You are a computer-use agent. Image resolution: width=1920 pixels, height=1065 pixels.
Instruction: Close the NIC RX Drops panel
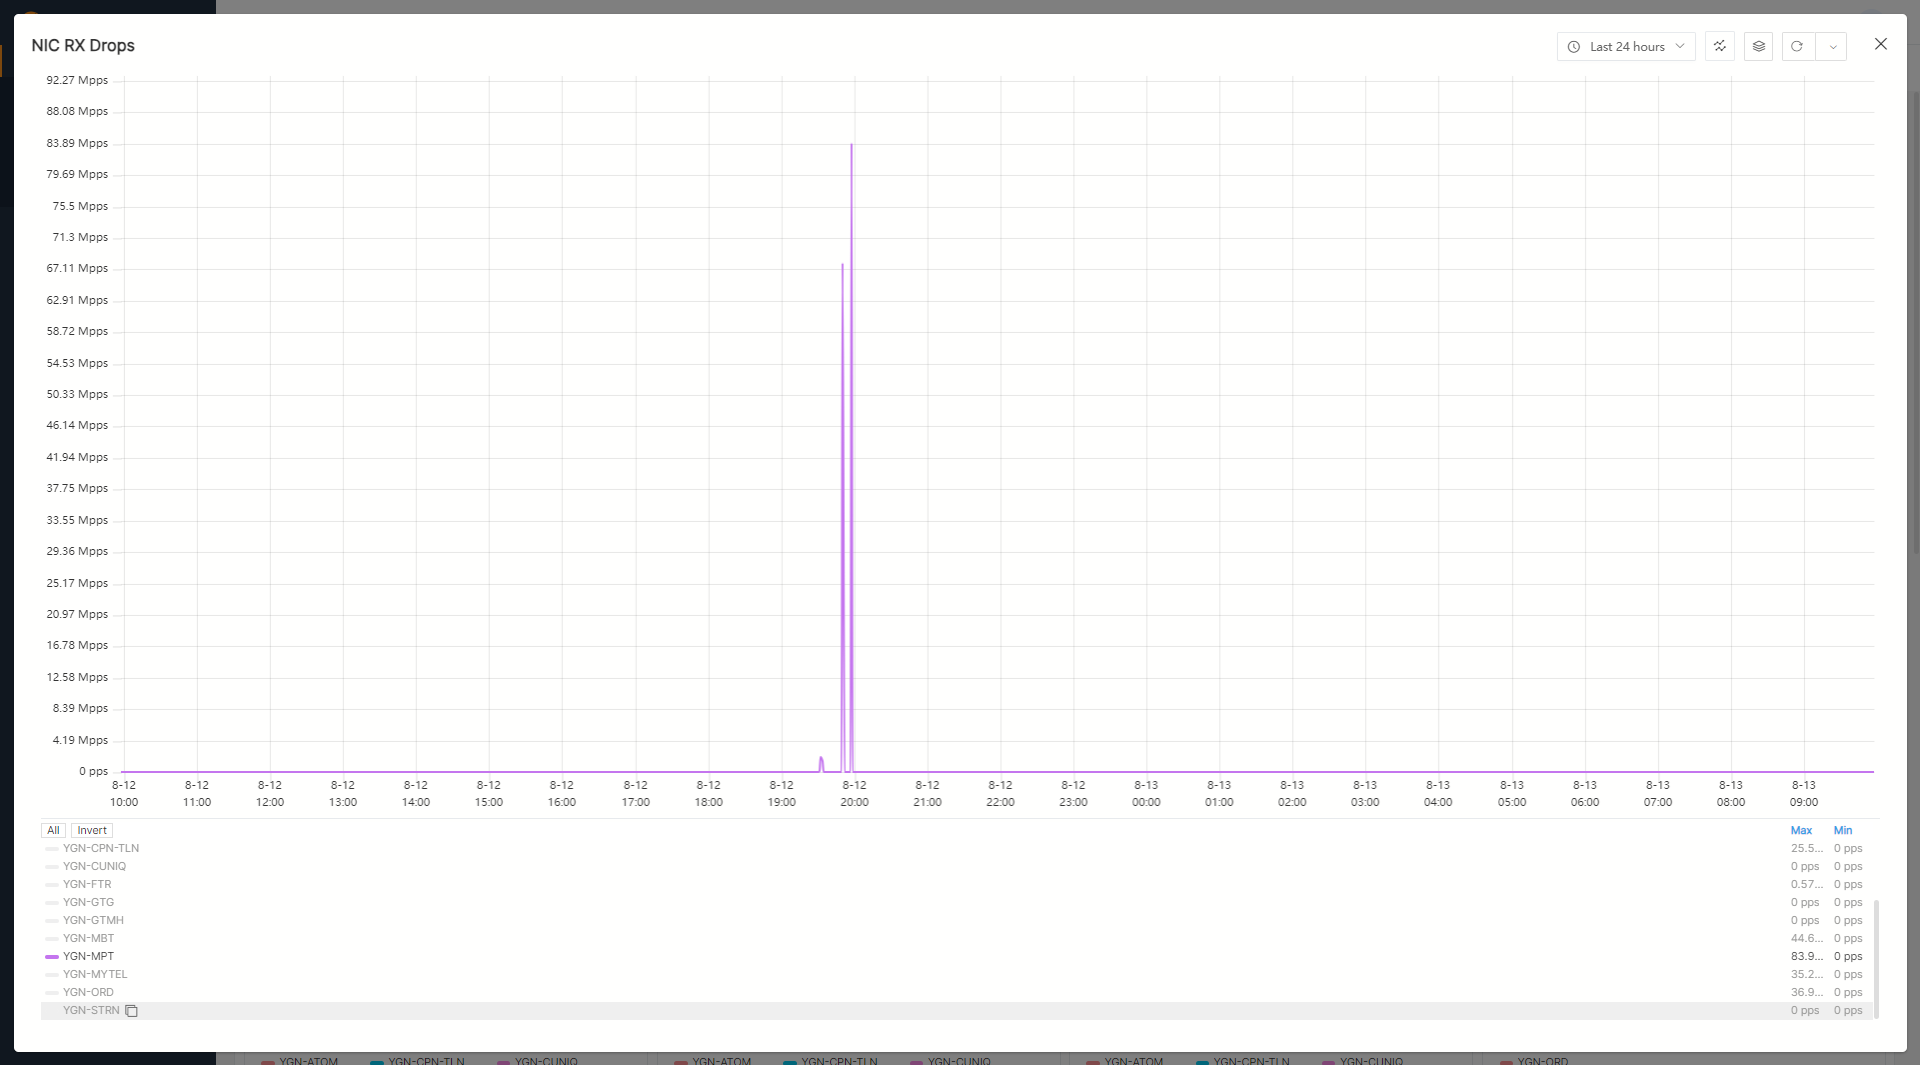(x=1880, y=44)
